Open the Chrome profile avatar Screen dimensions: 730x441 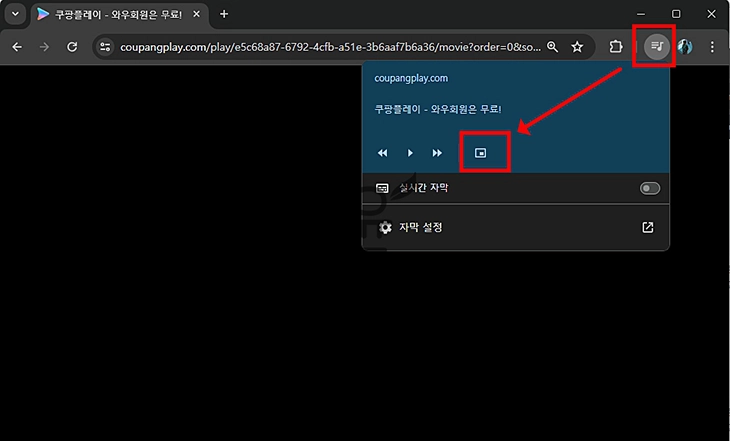pyautogui.click(x=685, y=47)
